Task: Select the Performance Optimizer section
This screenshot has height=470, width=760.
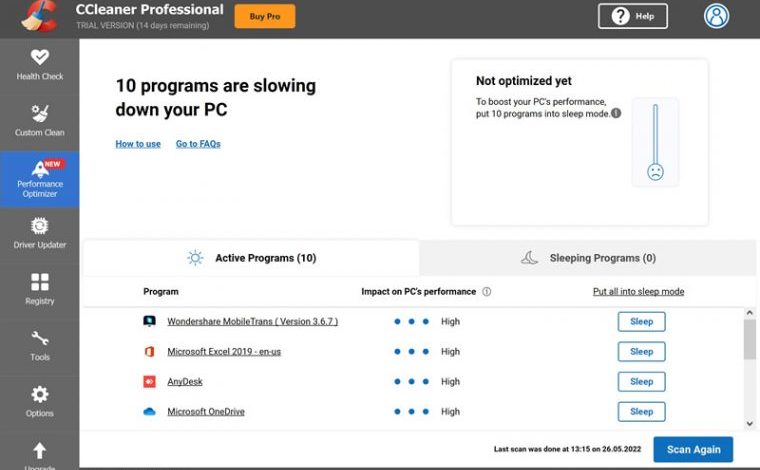Action: (40, 179)
